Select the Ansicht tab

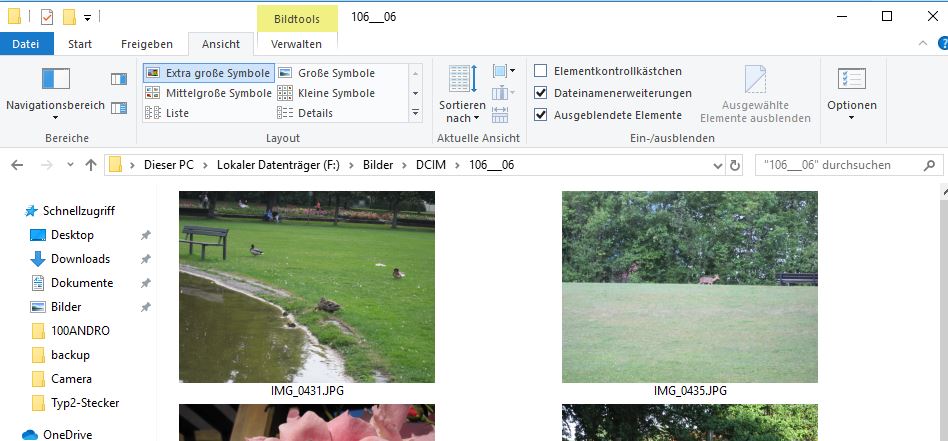(221, 44)
